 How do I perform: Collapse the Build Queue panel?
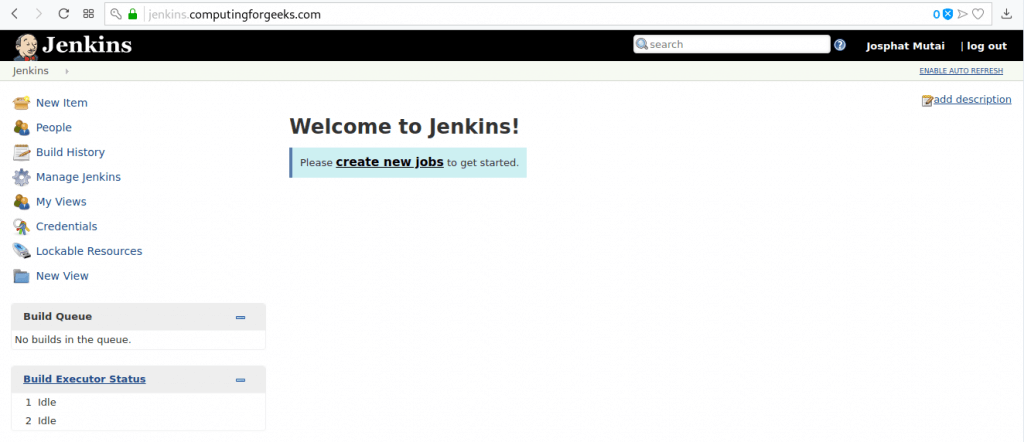[x=240, y=317]
